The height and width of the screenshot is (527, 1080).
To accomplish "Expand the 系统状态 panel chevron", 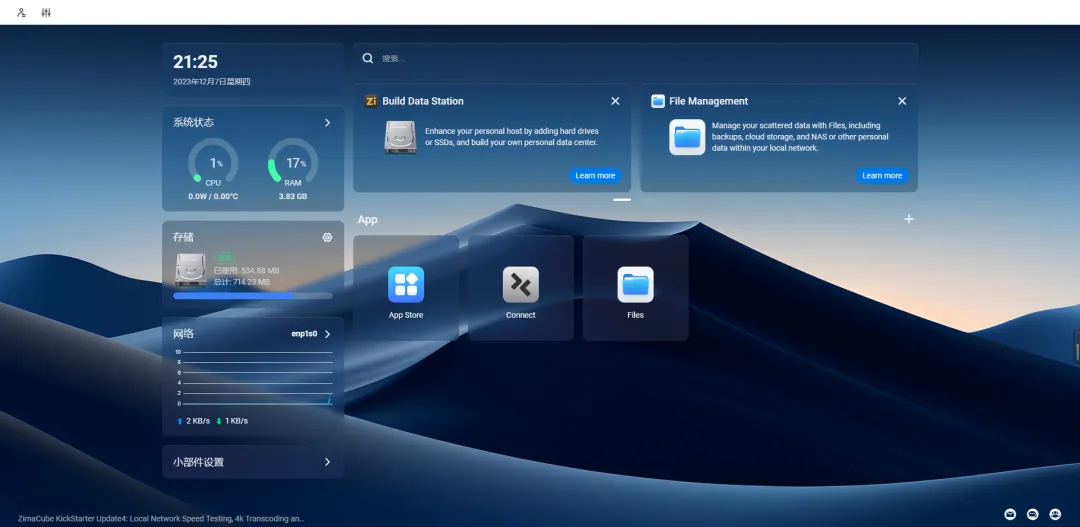I will (x=327, y=123).
